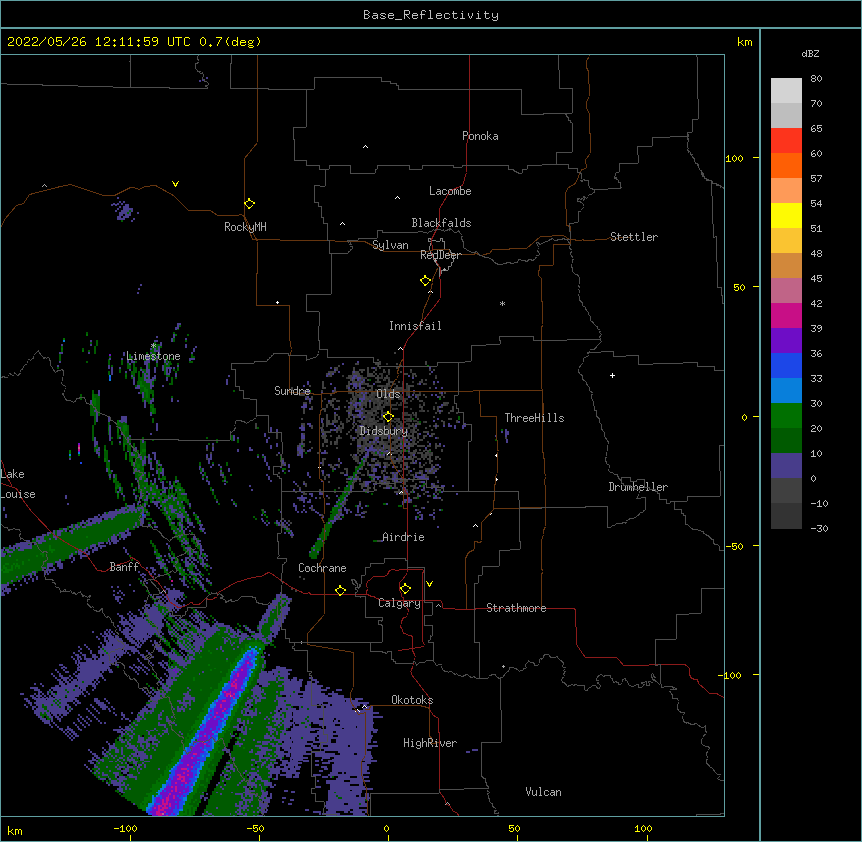
Task: Click the Vulcan town label
Action: point(543,792)
